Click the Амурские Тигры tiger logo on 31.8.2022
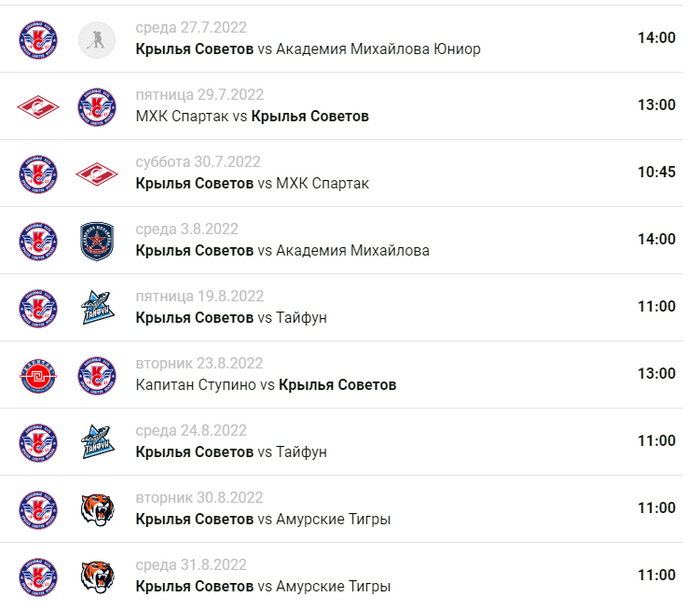700x611 pixels. tap(97, 575)
